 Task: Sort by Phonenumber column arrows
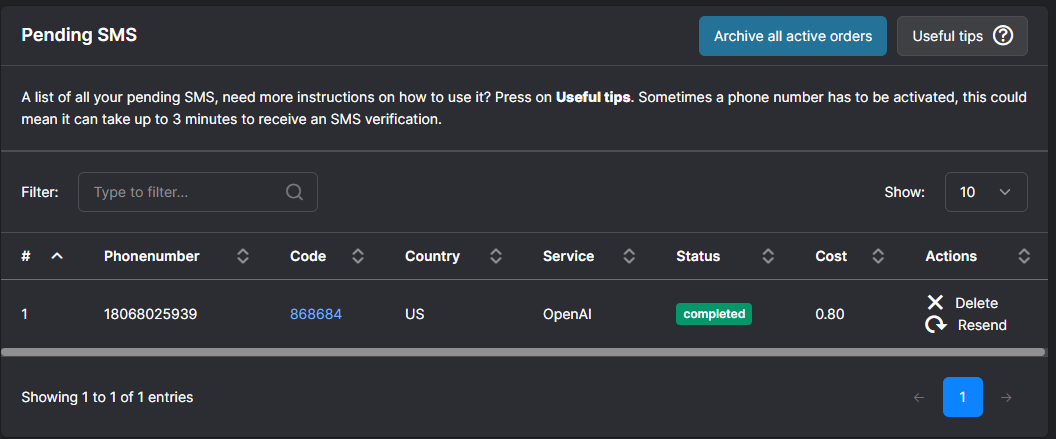coord(243,256)
